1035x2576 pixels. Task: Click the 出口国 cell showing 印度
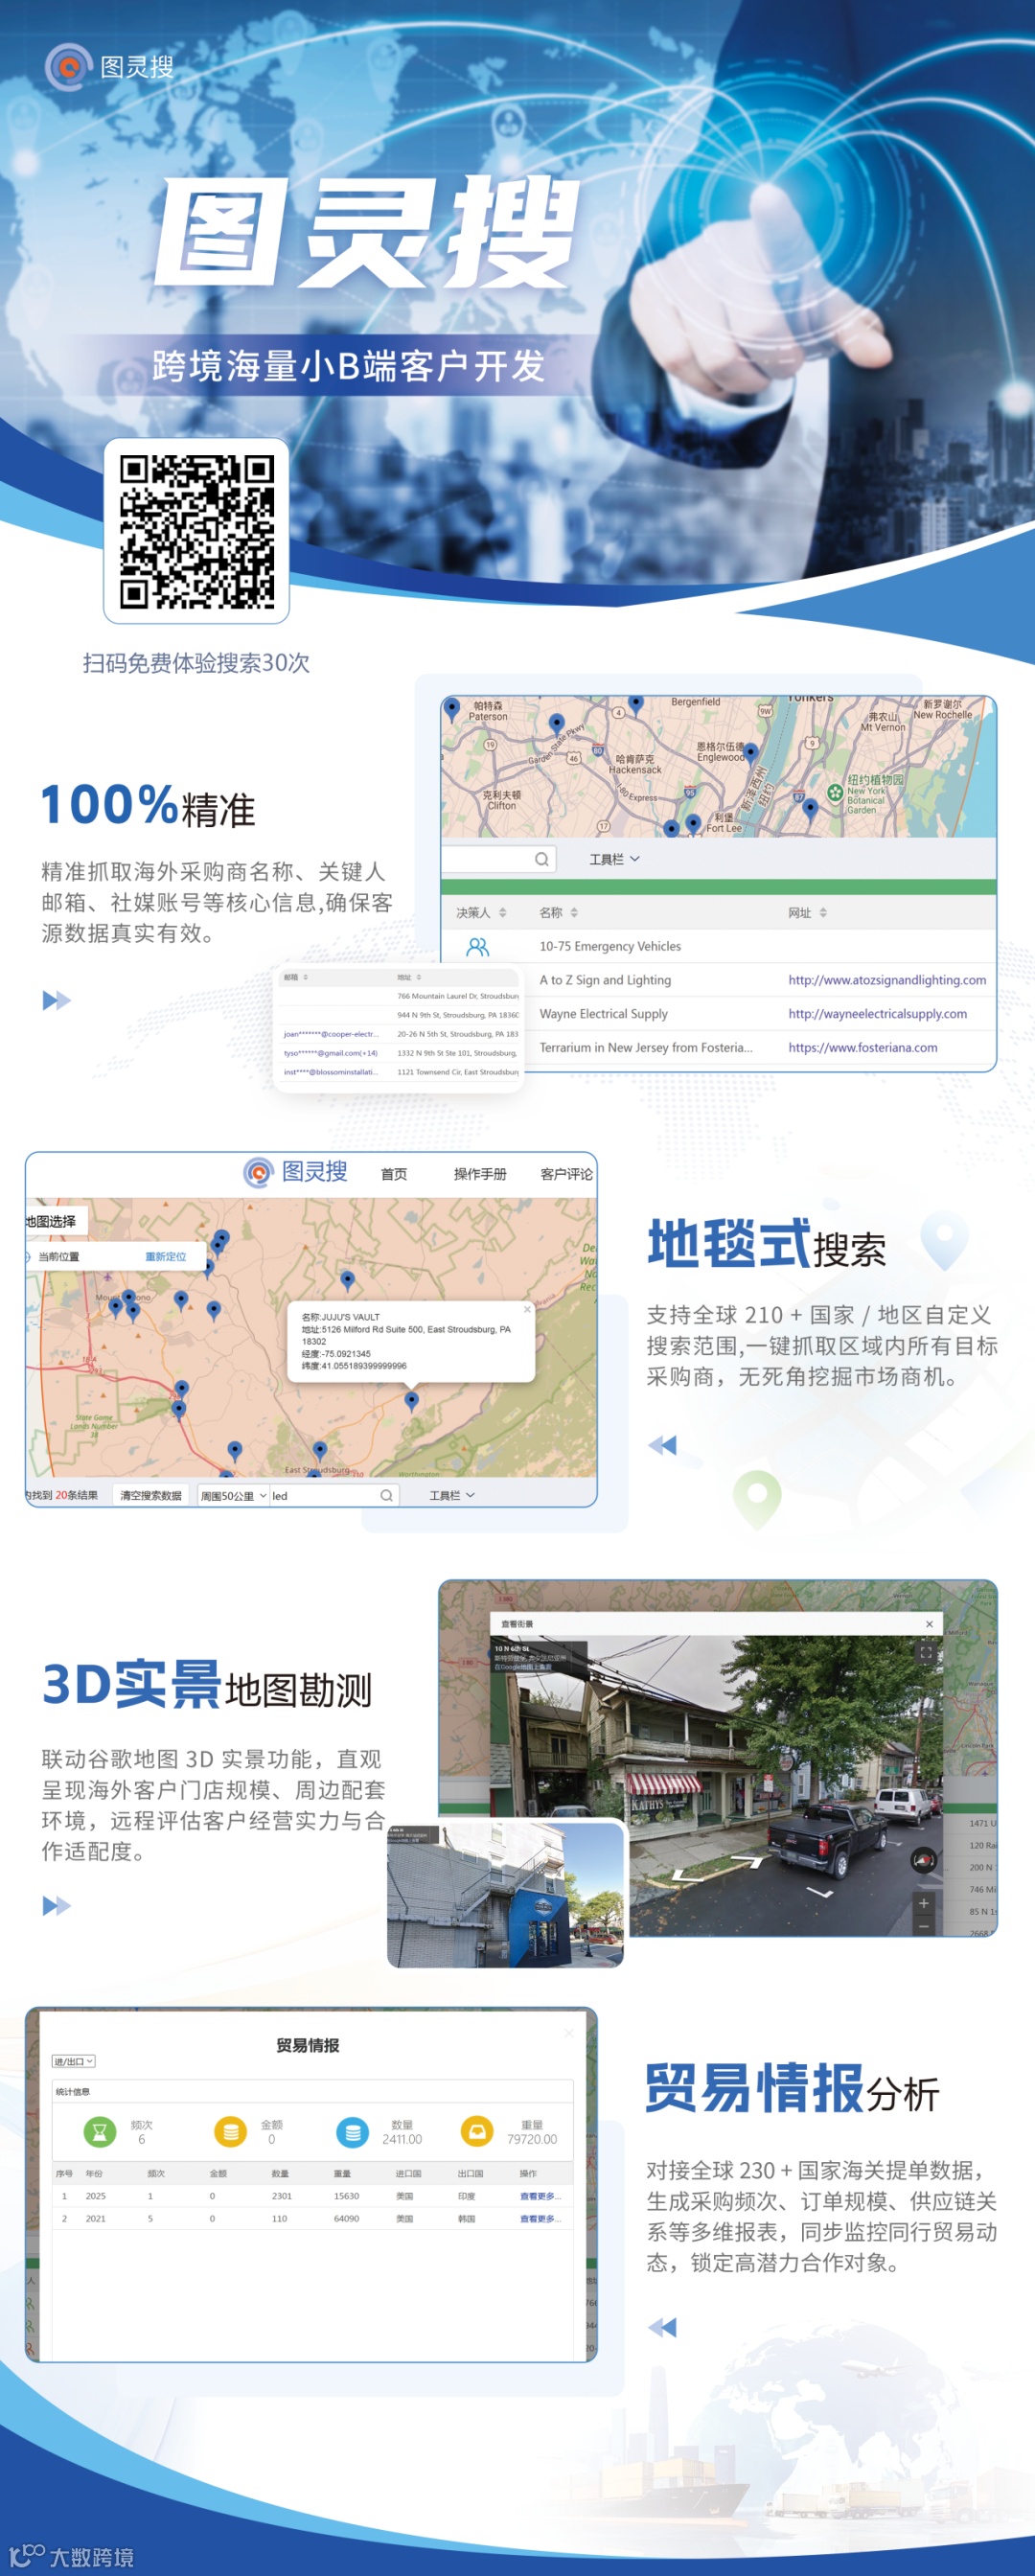(x=467, y=2196)
